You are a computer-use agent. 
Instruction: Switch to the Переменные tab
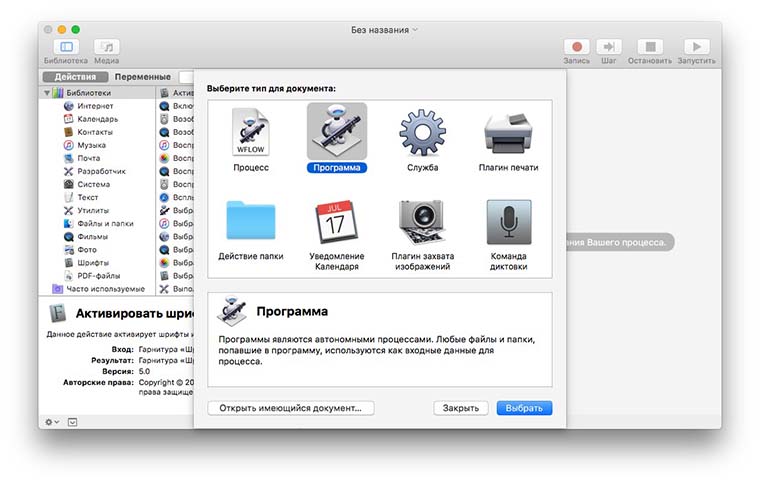point(142,77)
